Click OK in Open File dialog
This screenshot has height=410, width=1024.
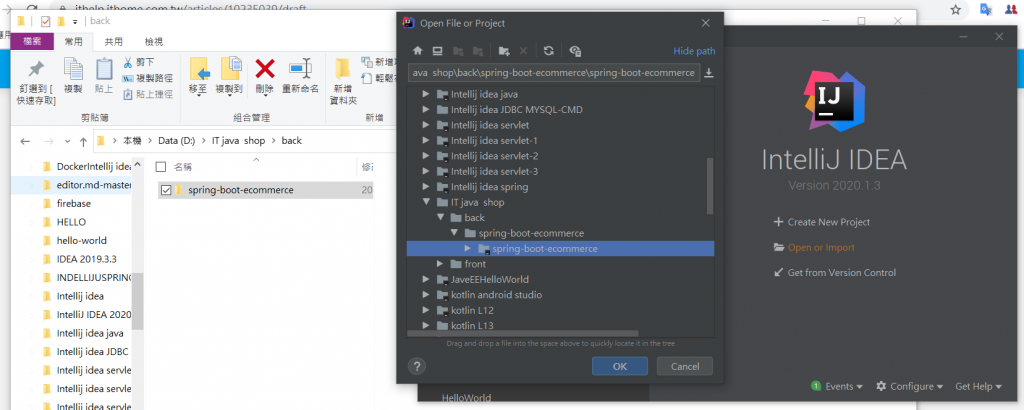click(x=620, y=366)
